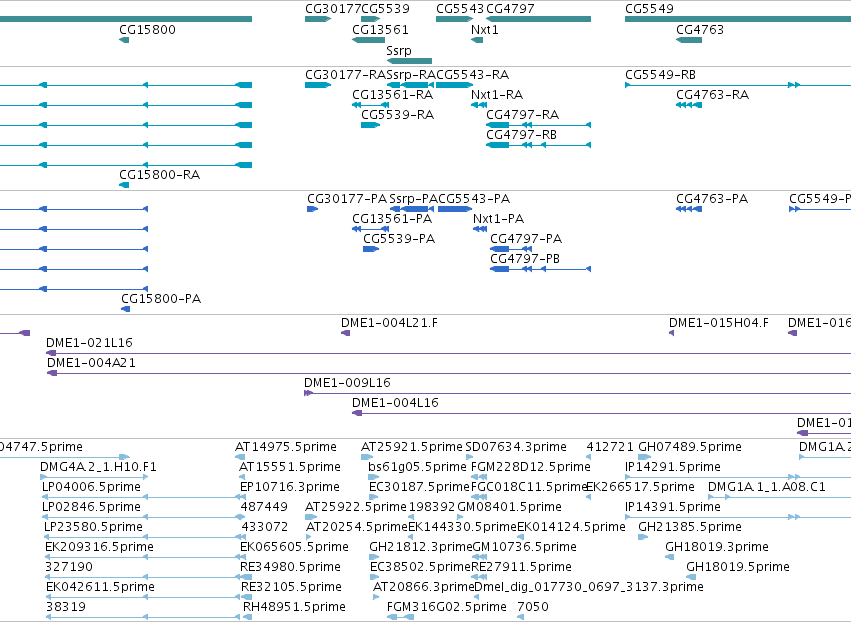Open the CG13561 gene label
This screenshot has height=622, width=851.
380,29
